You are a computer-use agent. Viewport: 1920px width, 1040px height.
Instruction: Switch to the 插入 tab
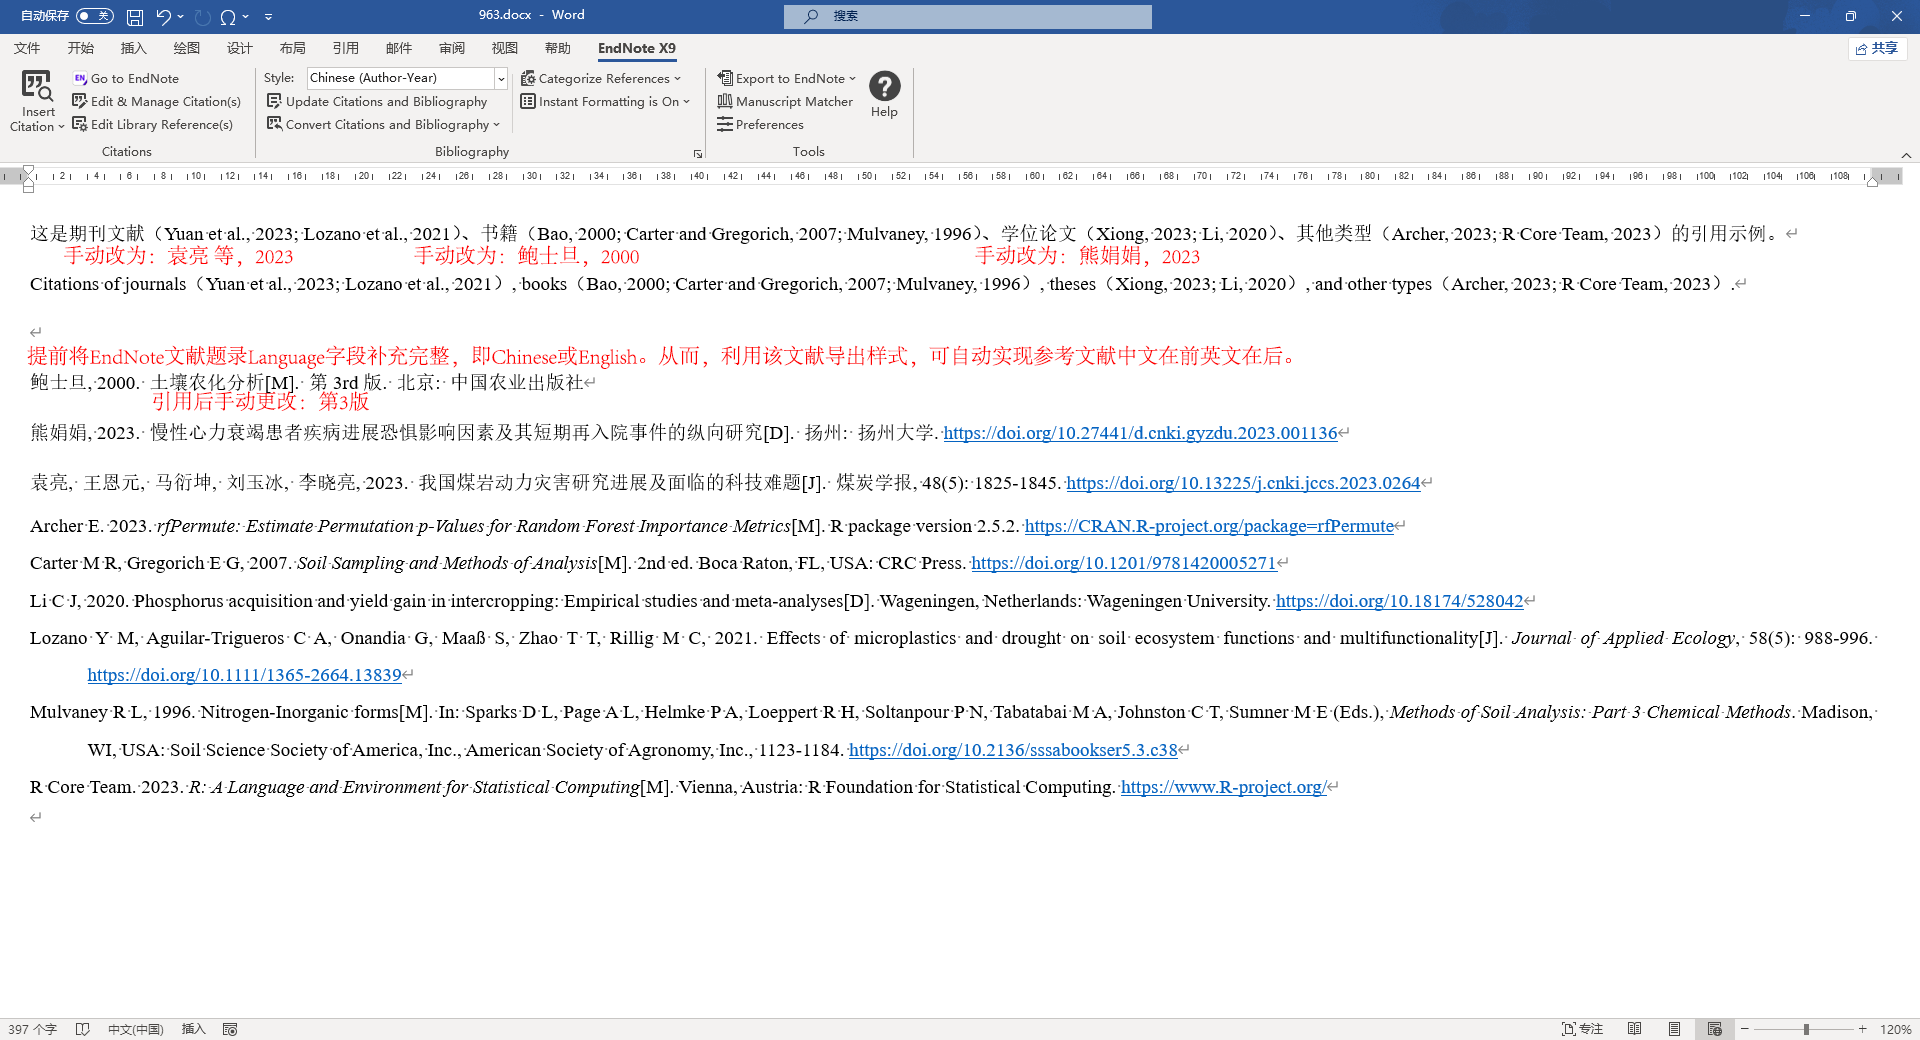pyautogui.click(x=133, y=48)
